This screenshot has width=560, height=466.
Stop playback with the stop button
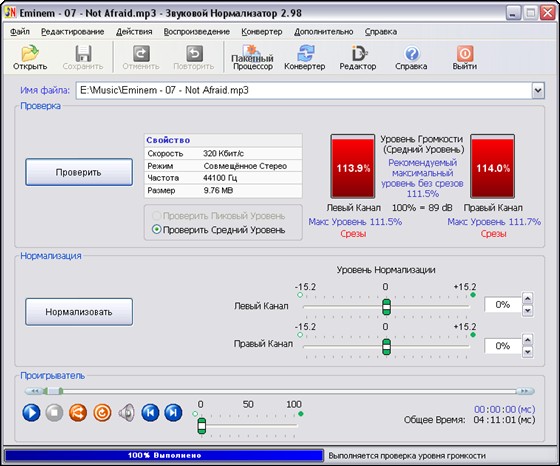tap(54, 413)
